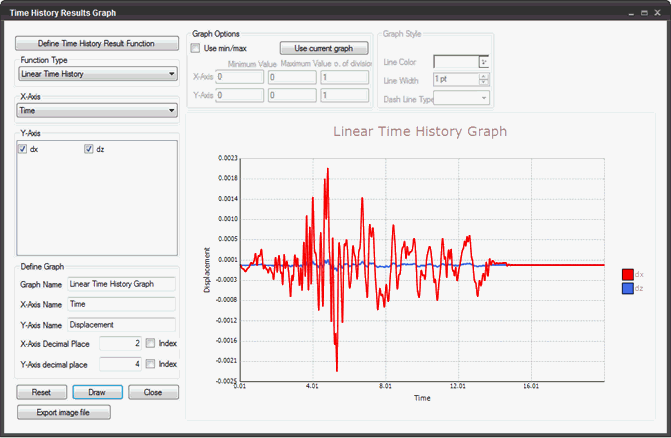Click Define Time History Result Function button
This screenshot has height=438, width=671.
96,44
